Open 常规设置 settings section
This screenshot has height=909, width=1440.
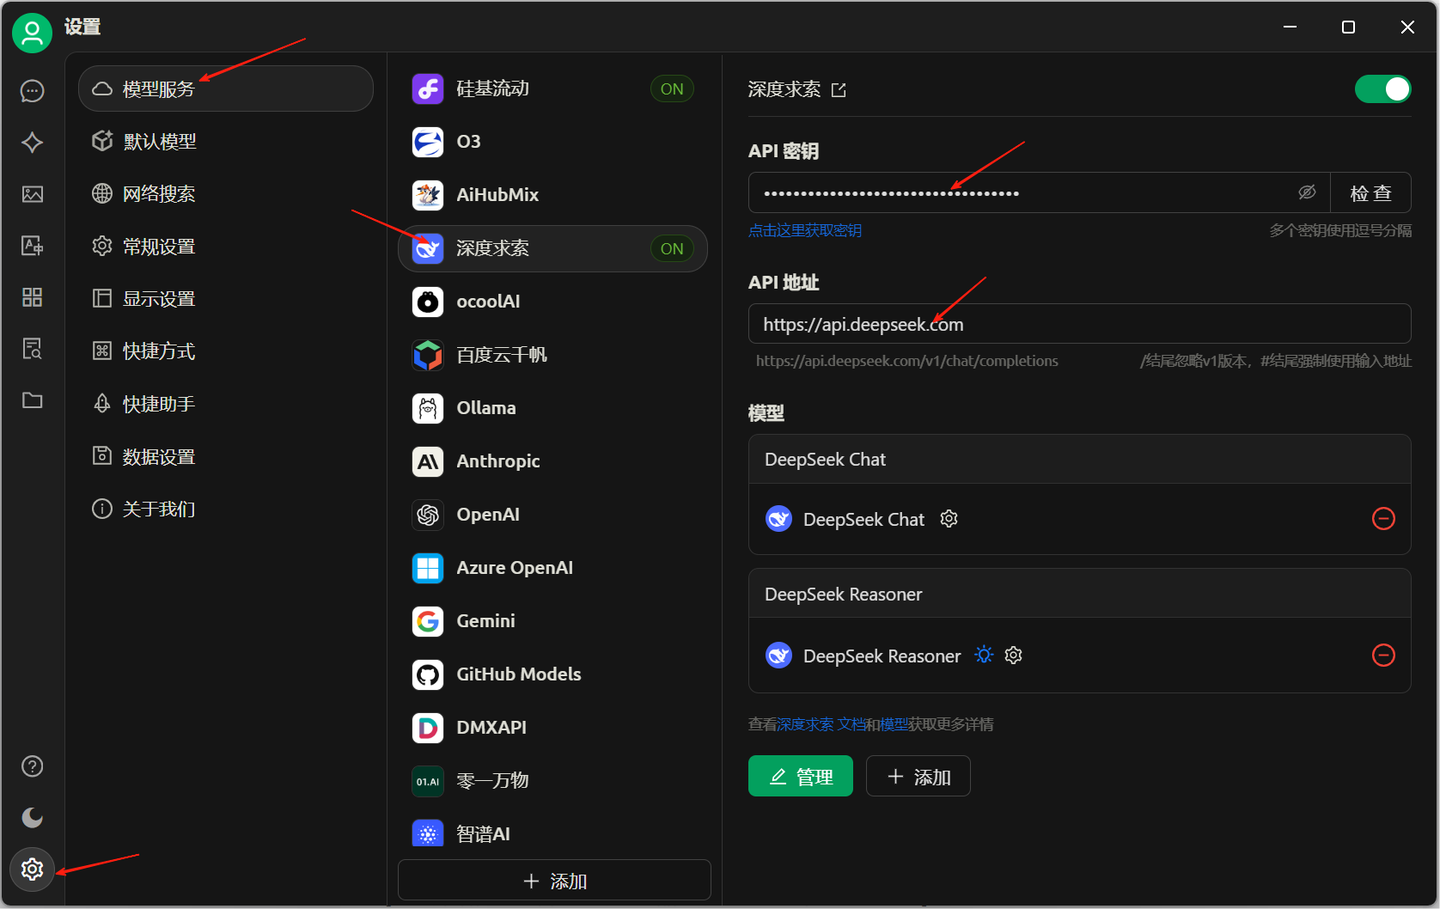coord(226,246)
